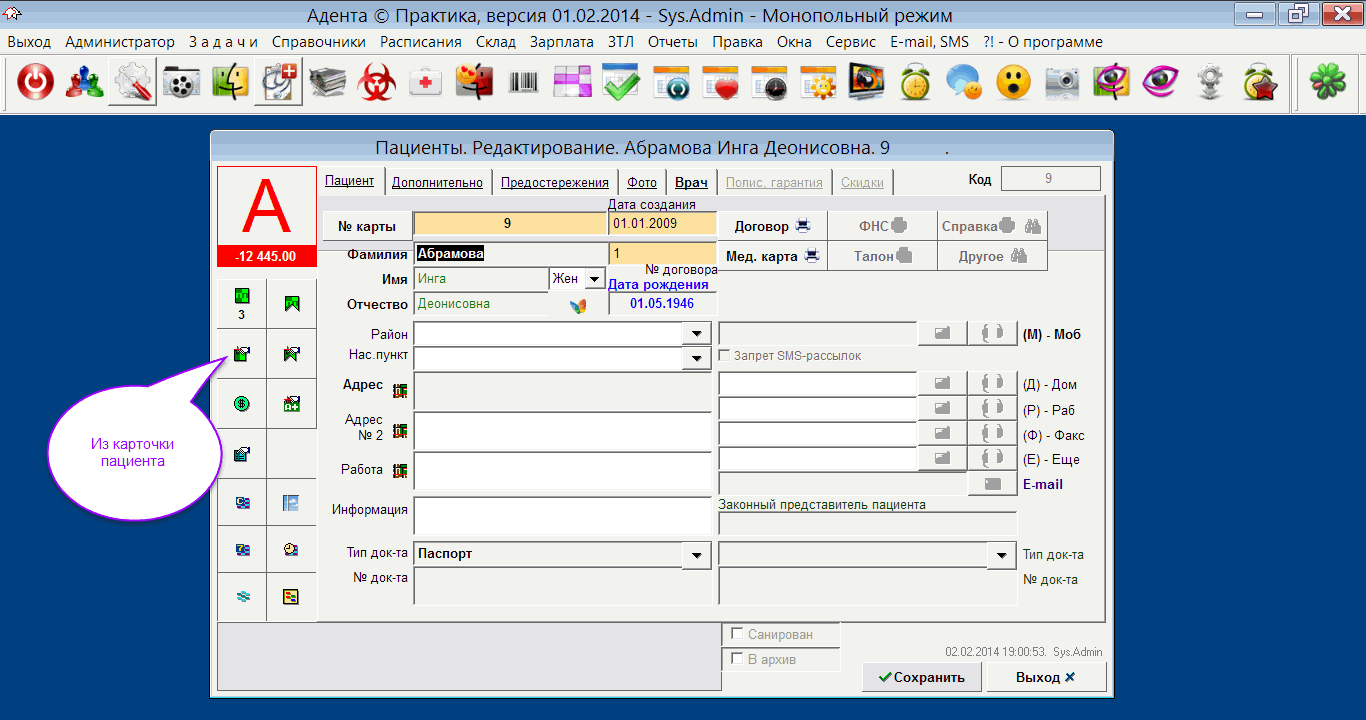Click the Дата рождения link
Image resolution: width=1366 pixels, height=720 pixels.
coord(658,284)
